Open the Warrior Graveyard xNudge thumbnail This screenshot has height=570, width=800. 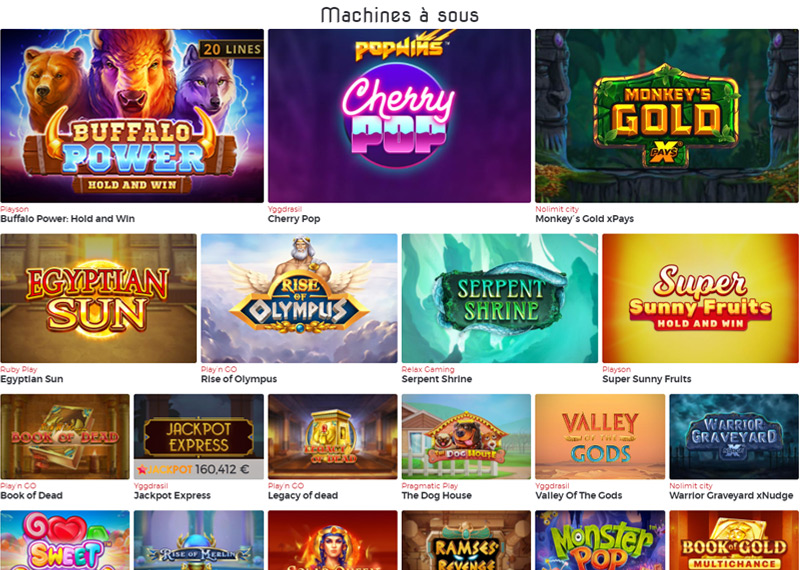tap(734, 436)
